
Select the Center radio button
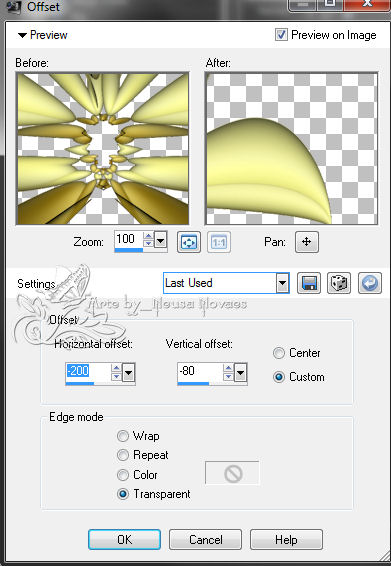[279, 353]
